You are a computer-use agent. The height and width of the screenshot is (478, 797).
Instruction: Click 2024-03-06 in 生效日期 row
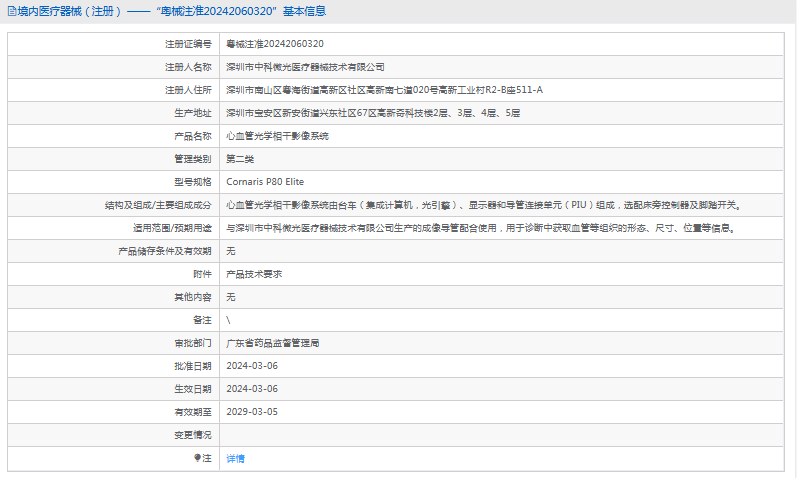[252, 389]
